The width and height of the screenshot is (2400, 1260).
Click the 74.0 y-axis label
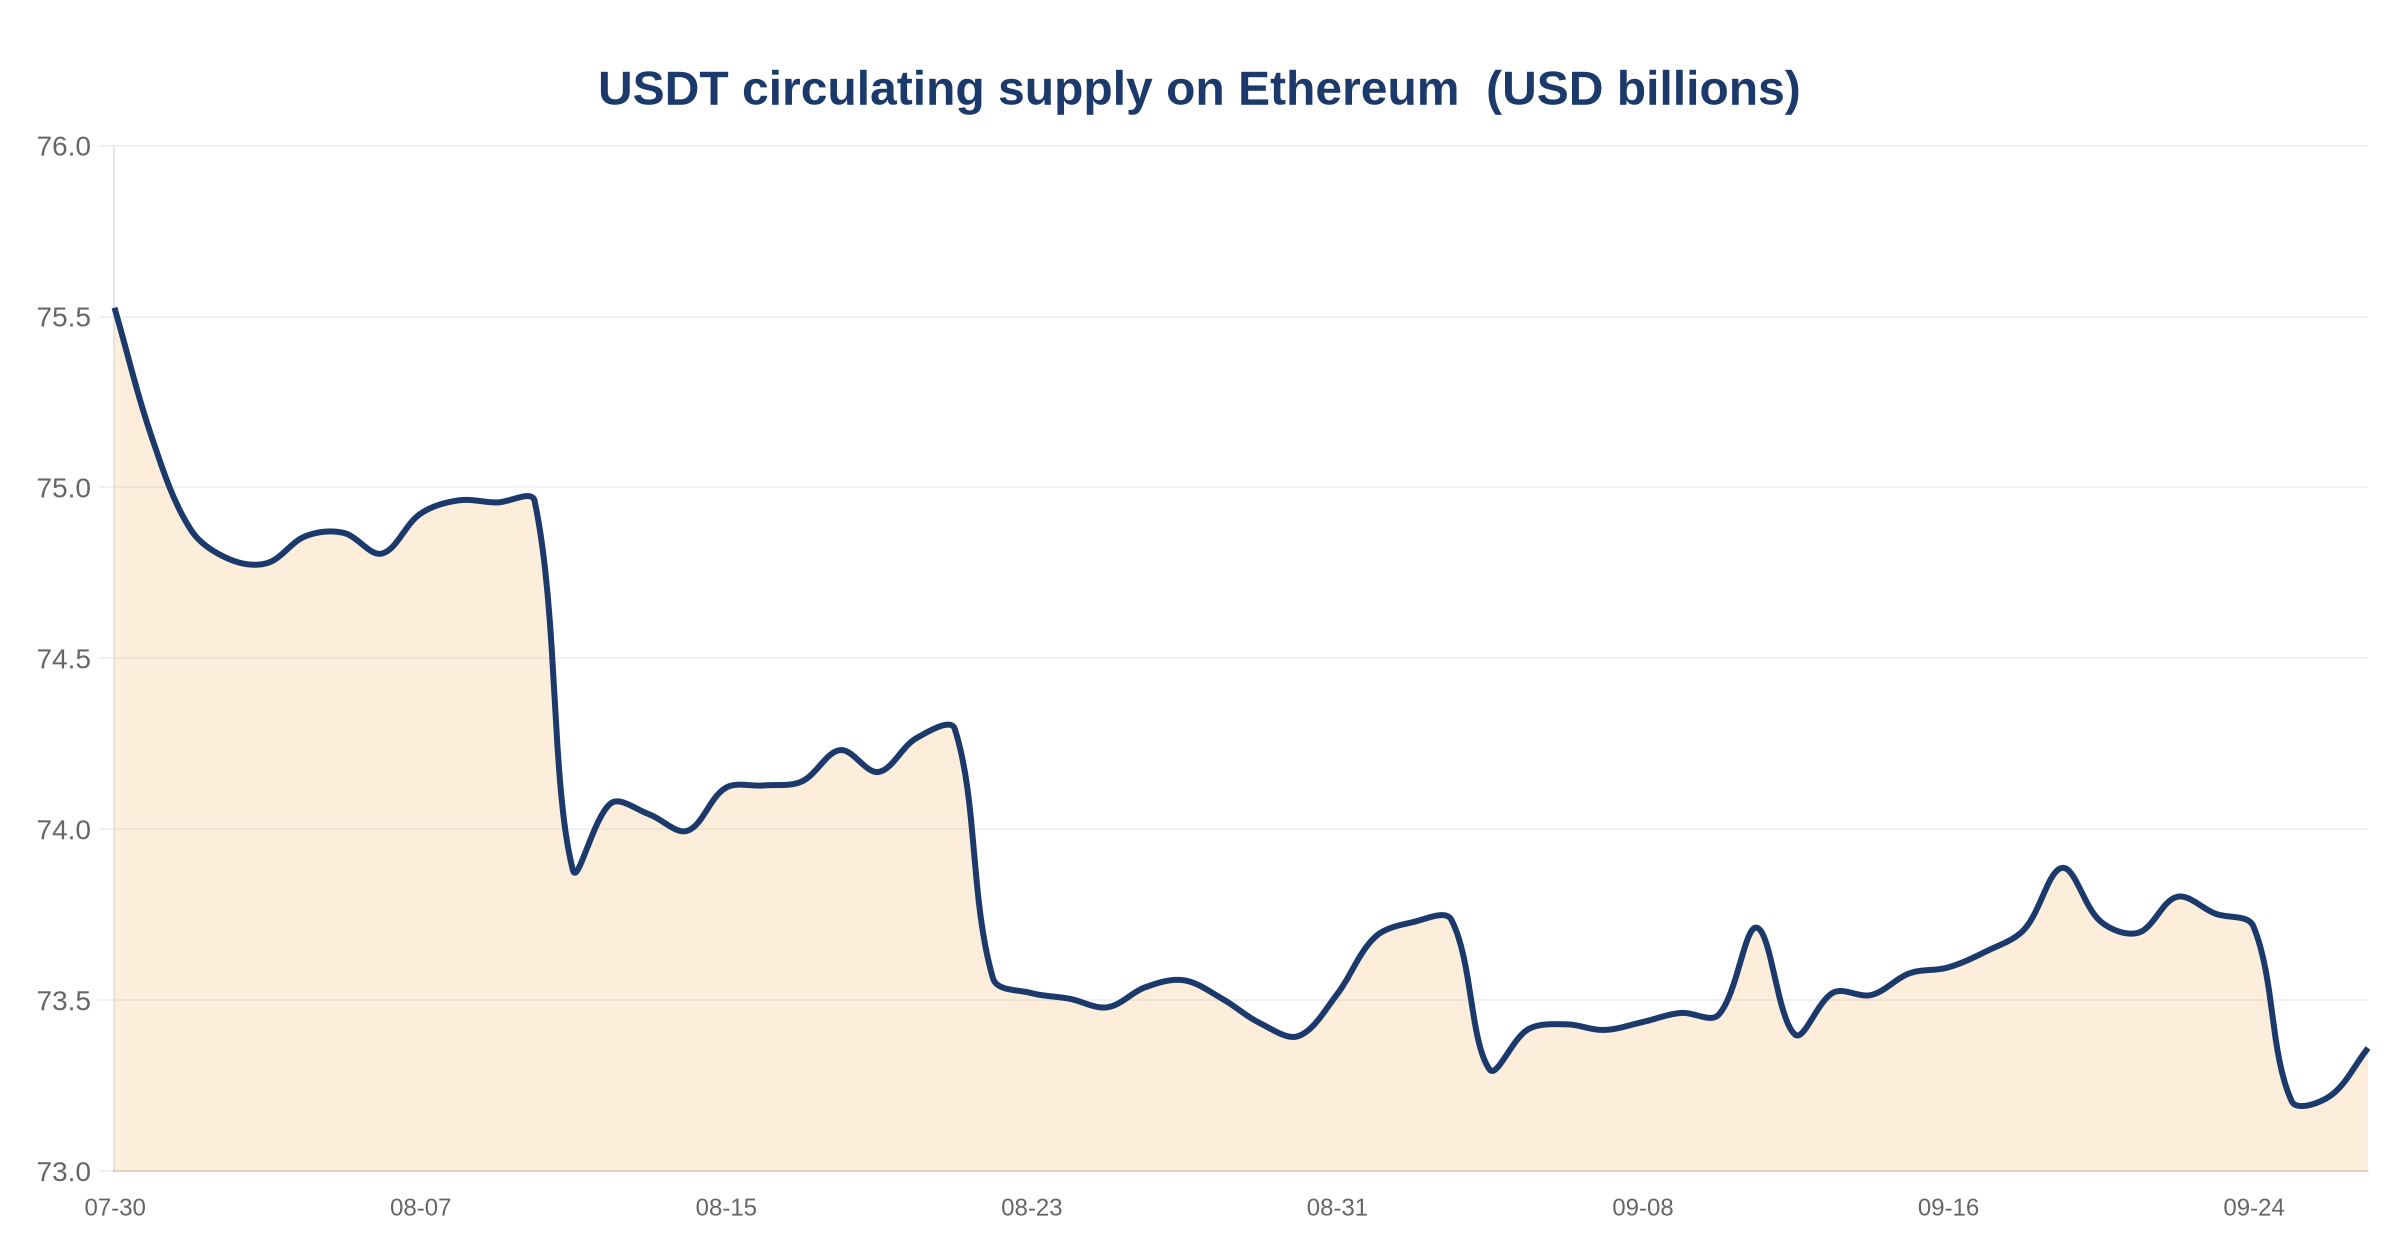point(64,830)
